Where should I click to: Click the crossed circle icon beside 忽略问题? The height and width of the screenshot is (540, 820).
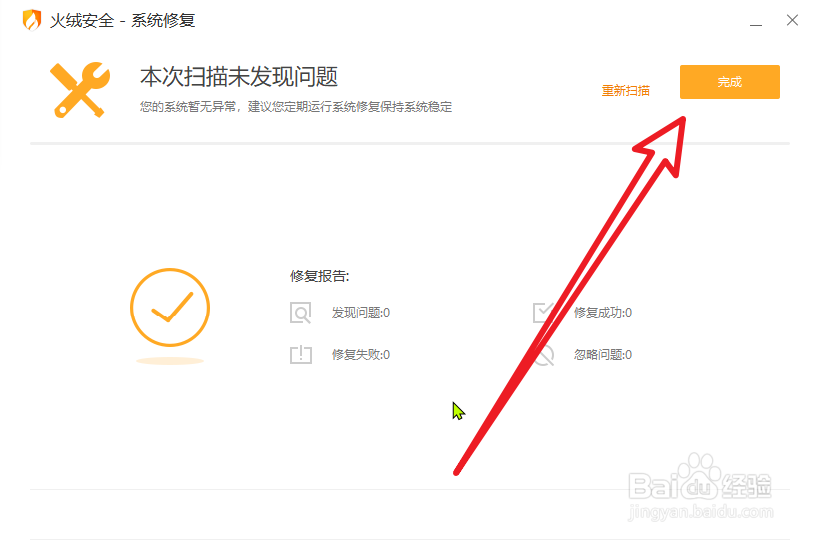coord(544,355)
